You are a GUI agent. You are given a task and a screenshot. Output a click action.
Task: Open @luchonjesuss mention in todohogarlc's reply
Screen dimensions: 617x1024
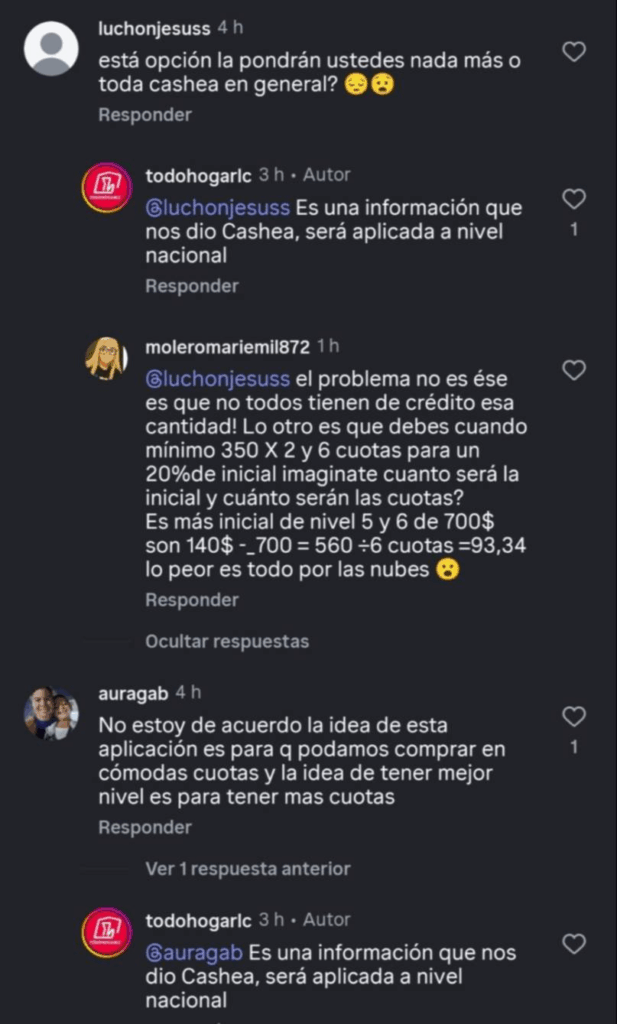coord(218,208)
